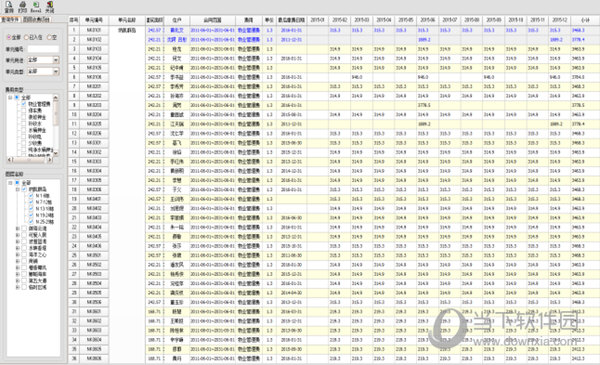Toggle the 全部 checkbox in the fee type tree
The image size is (600, 365).
click(x=17, y=98)
